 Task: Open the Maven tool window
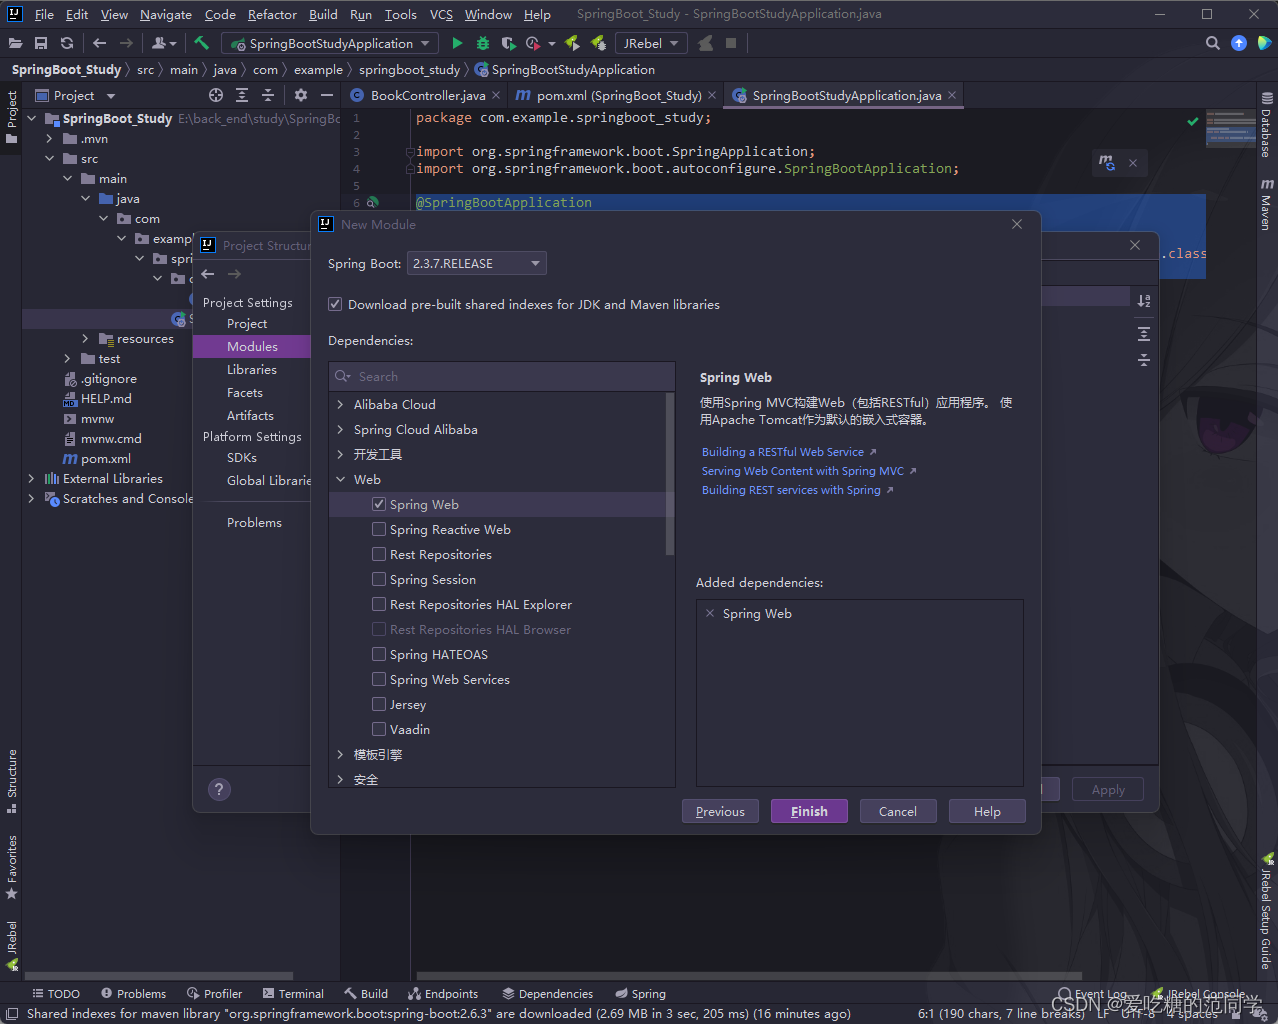1266,204
